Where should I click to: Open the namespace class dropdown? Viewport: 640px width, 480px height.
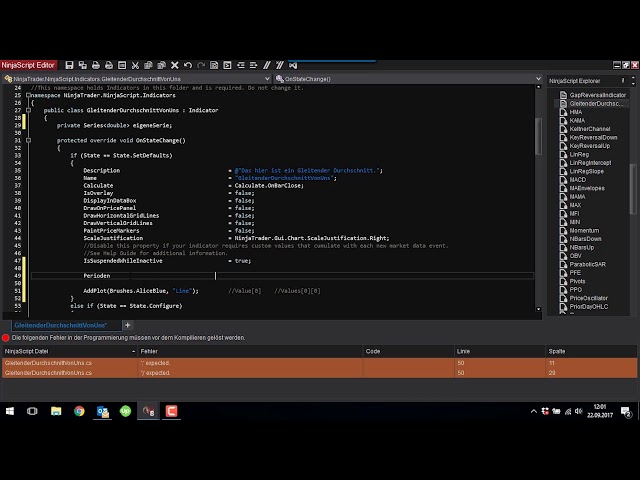(x=140, y=78)
